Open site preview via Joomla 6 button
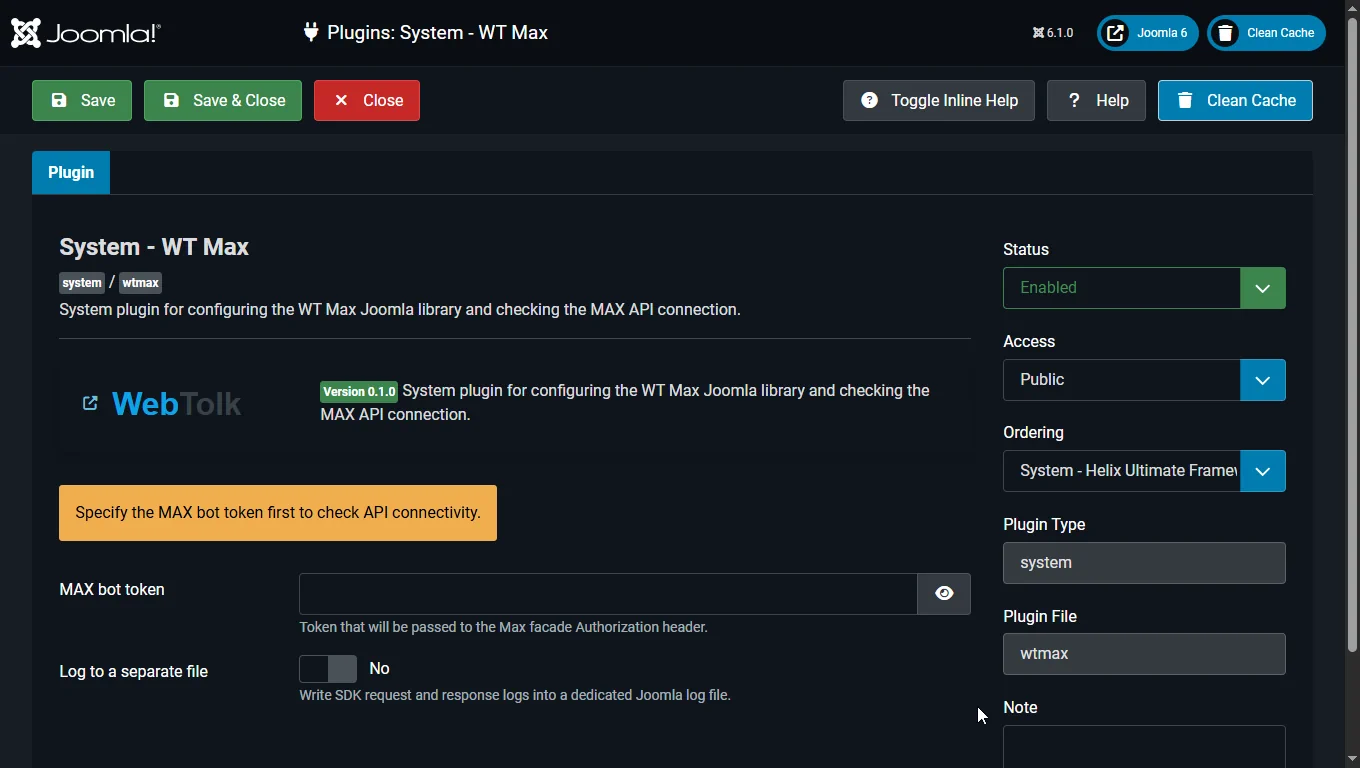The image size is (1360, 768). tap(1147, 33)
